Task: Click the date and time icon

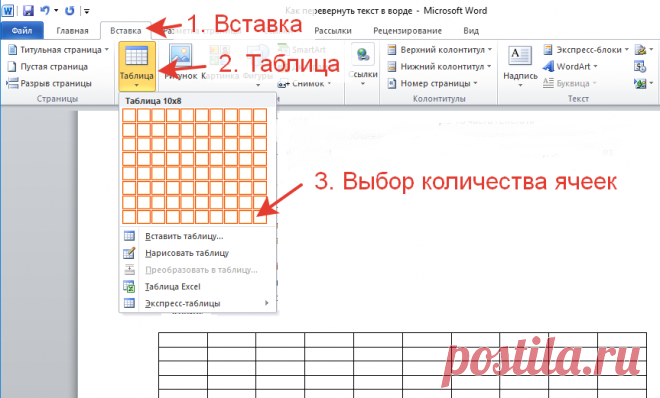Action: point(640,66)
